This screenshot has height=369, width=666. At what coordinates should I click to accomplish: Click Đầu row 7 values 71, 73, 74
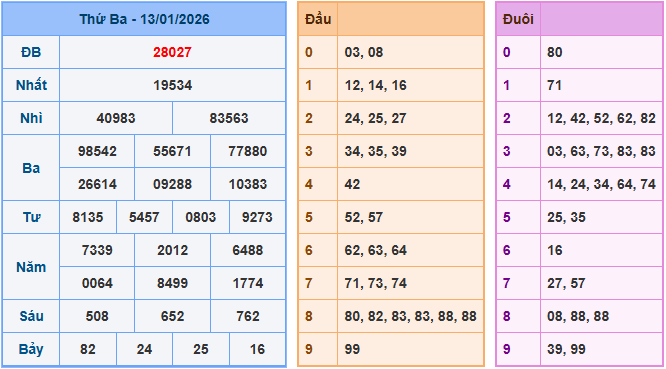[x=375, y=283]
